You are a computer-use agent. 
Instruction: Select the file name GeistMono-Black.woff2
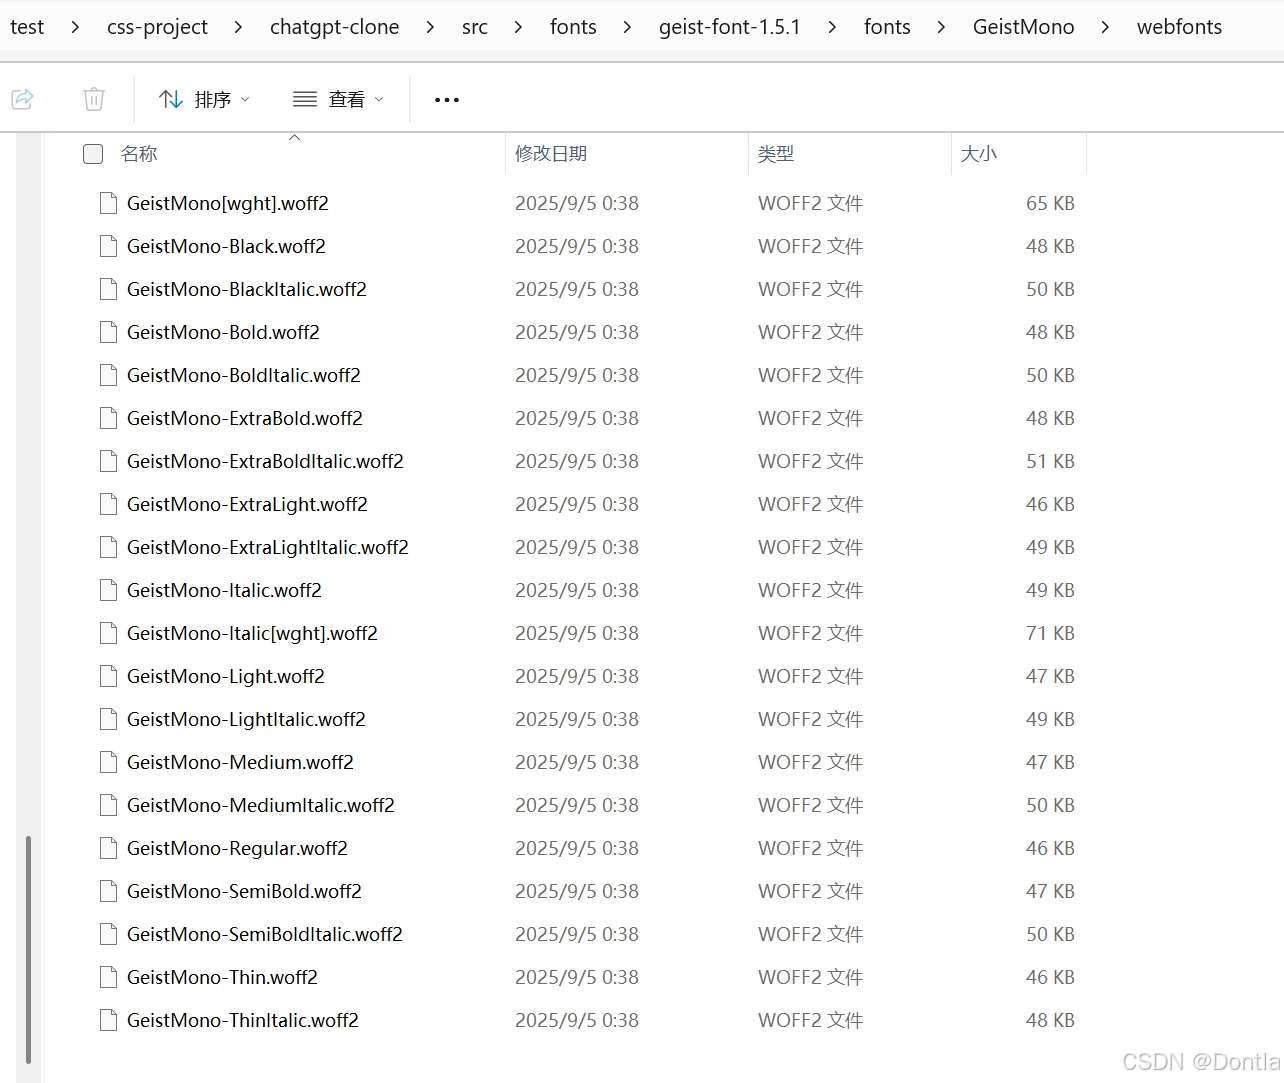point(226,246)
